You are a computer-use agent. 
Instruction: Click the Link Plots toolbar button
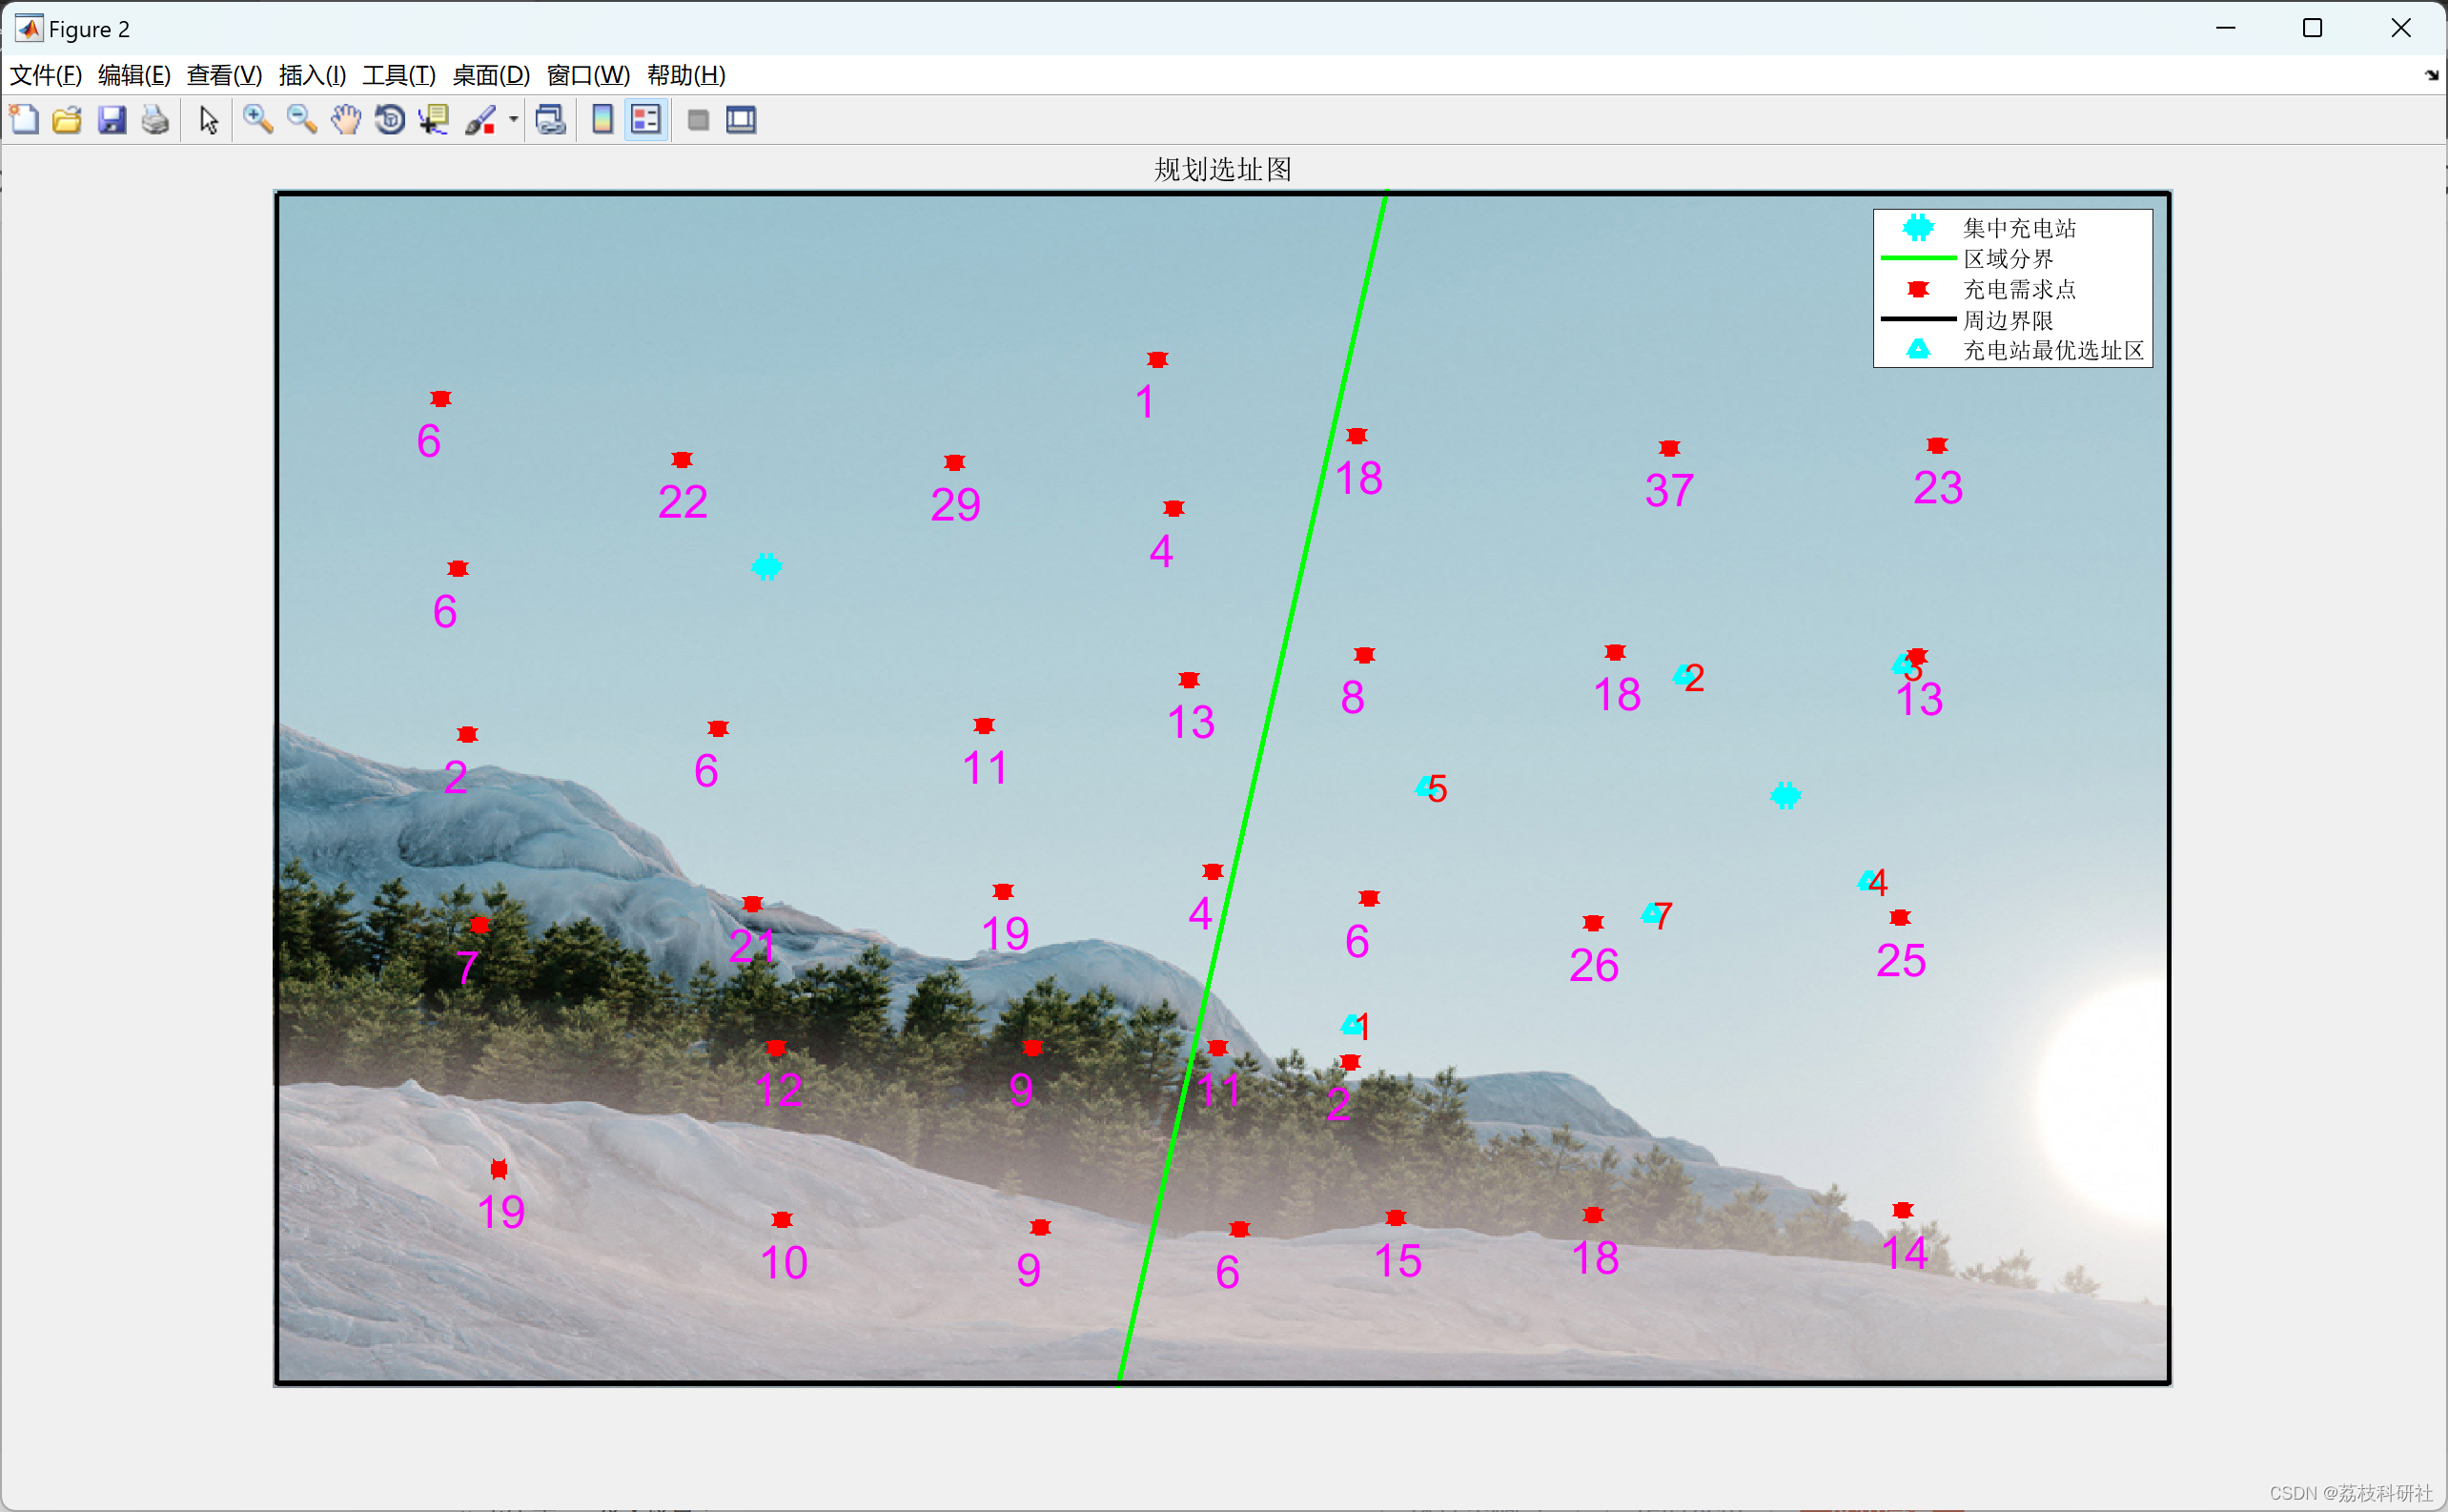click(x=550, y=120)
